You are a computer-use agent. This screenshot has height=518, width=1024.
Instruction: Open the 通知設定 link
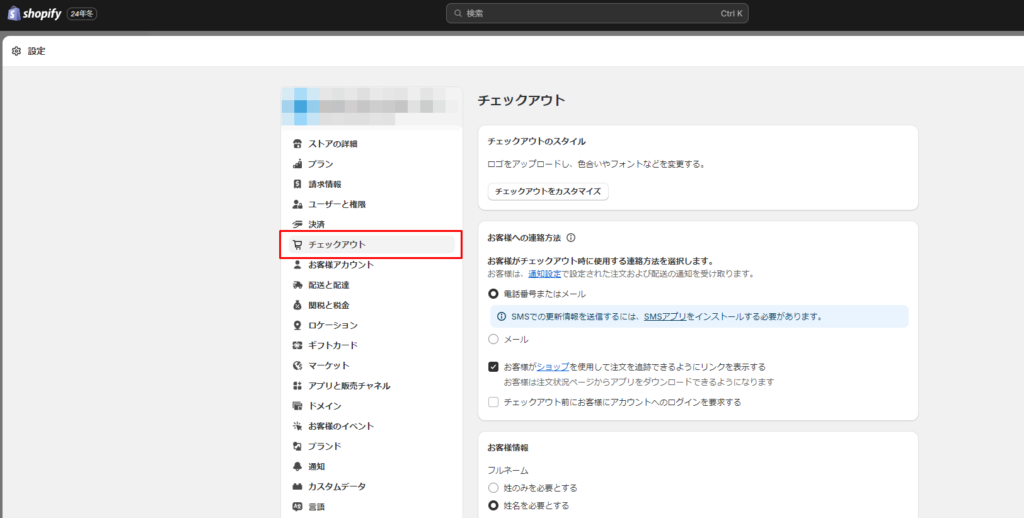545,273
